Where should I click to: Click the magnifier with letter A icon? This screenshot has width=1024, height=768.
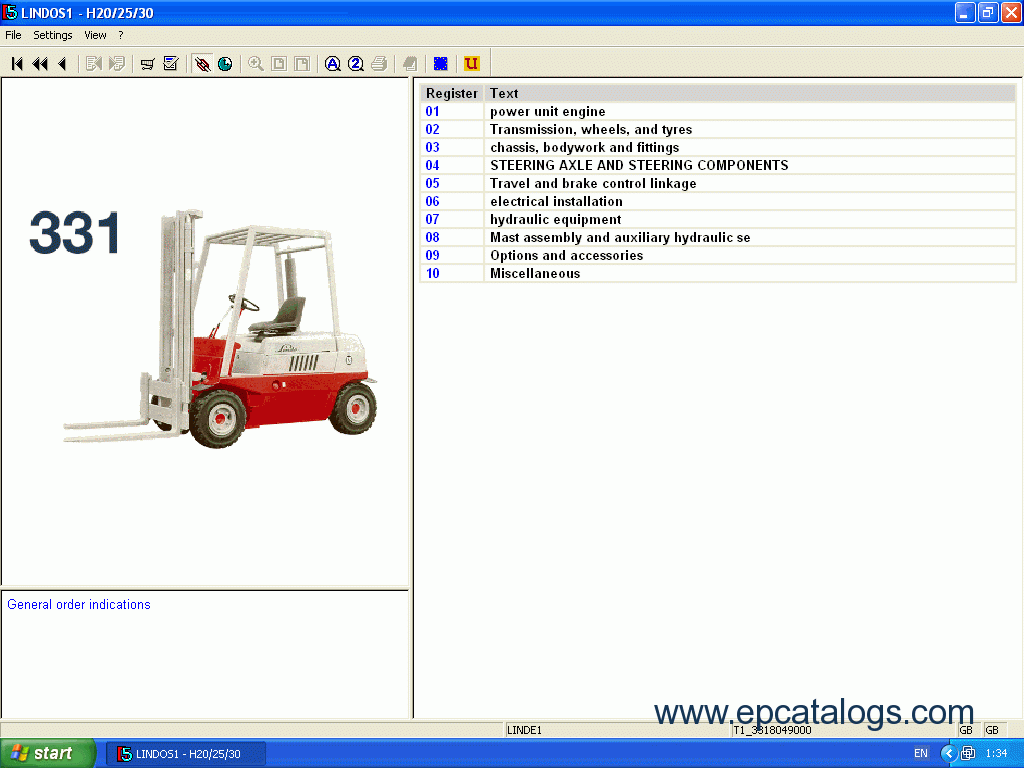click(x=332, y=63)
